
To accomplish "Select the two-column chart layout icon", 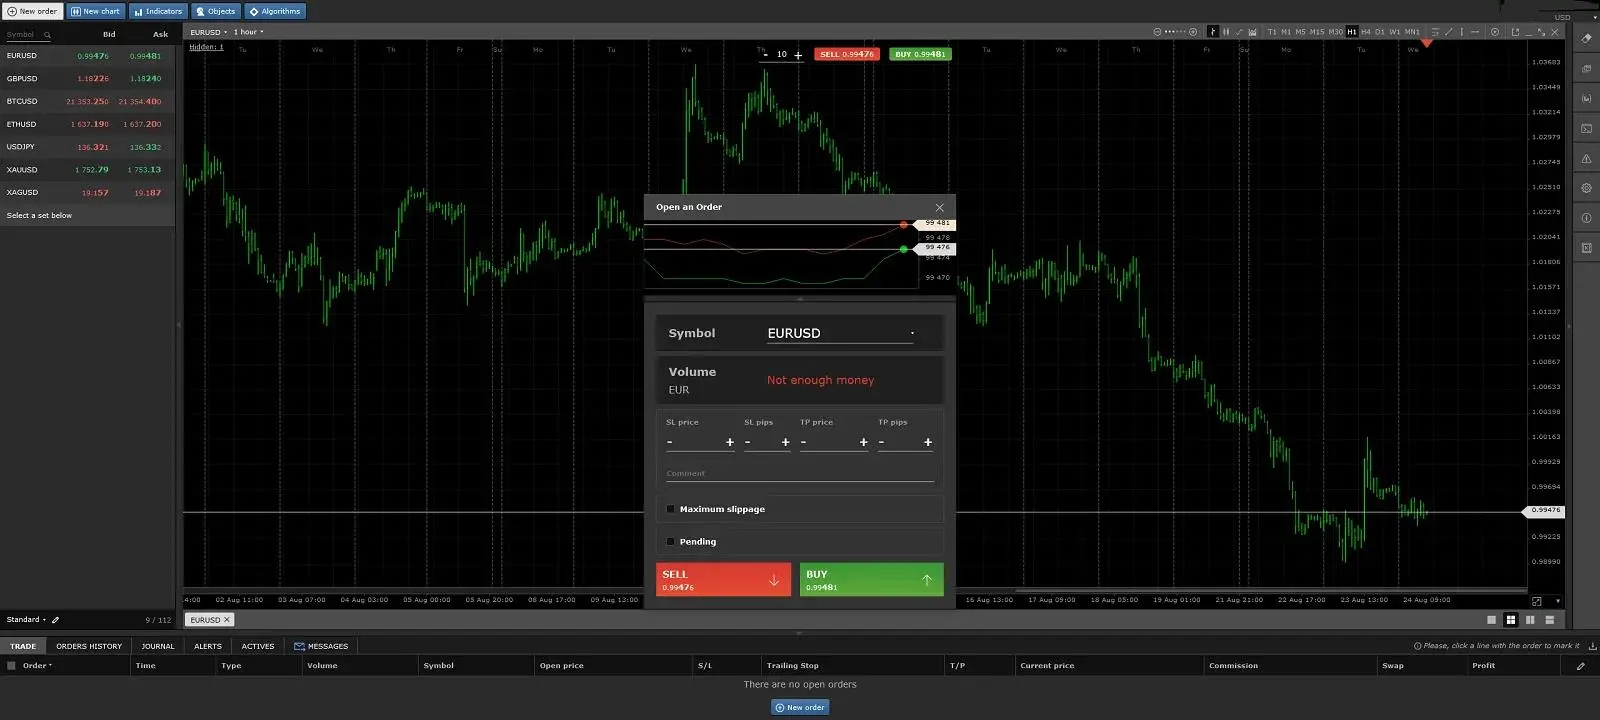I will tap(1530, 620).
